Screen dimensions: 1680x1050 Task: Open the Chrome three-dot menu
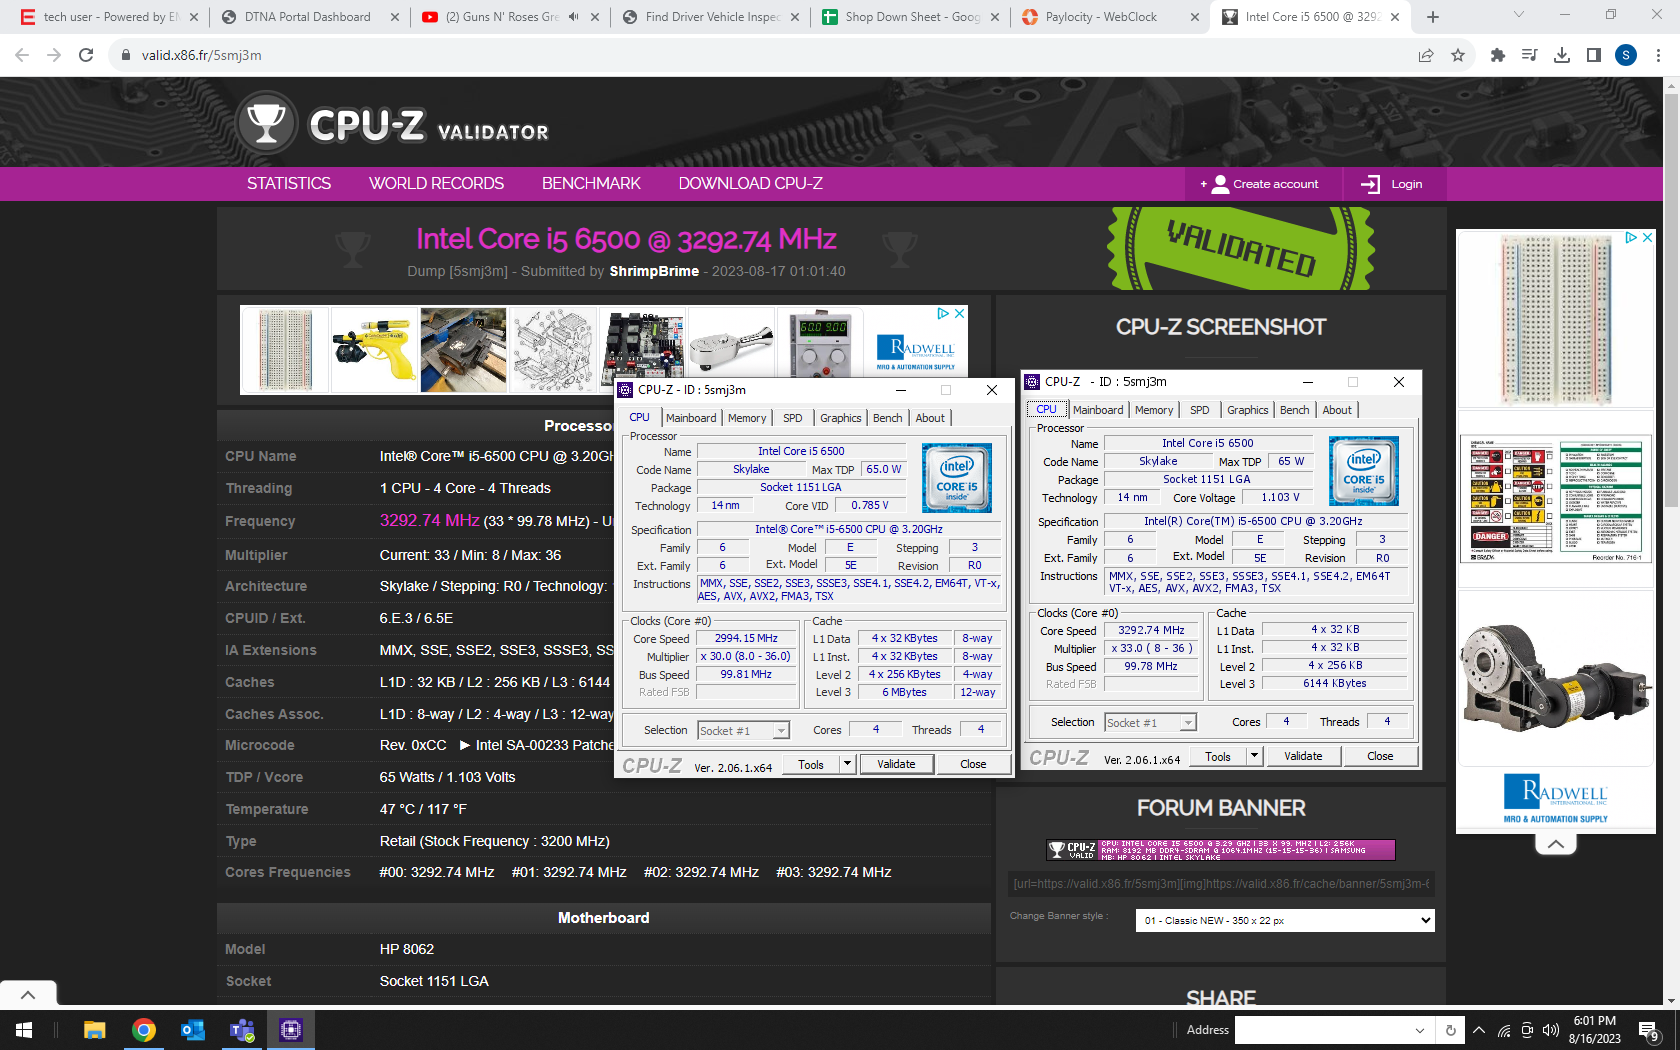point(1658,55)
